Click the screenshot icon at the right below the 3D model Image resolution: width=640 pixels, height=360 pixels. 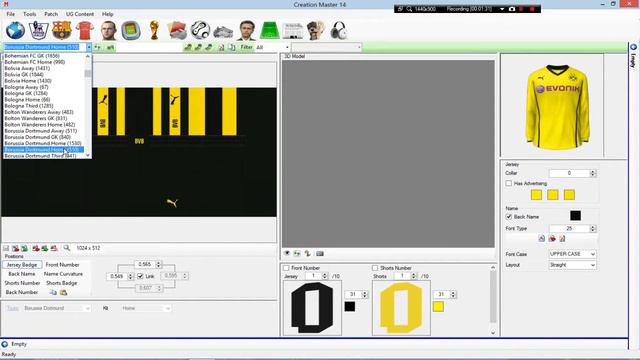pos(320,253)
